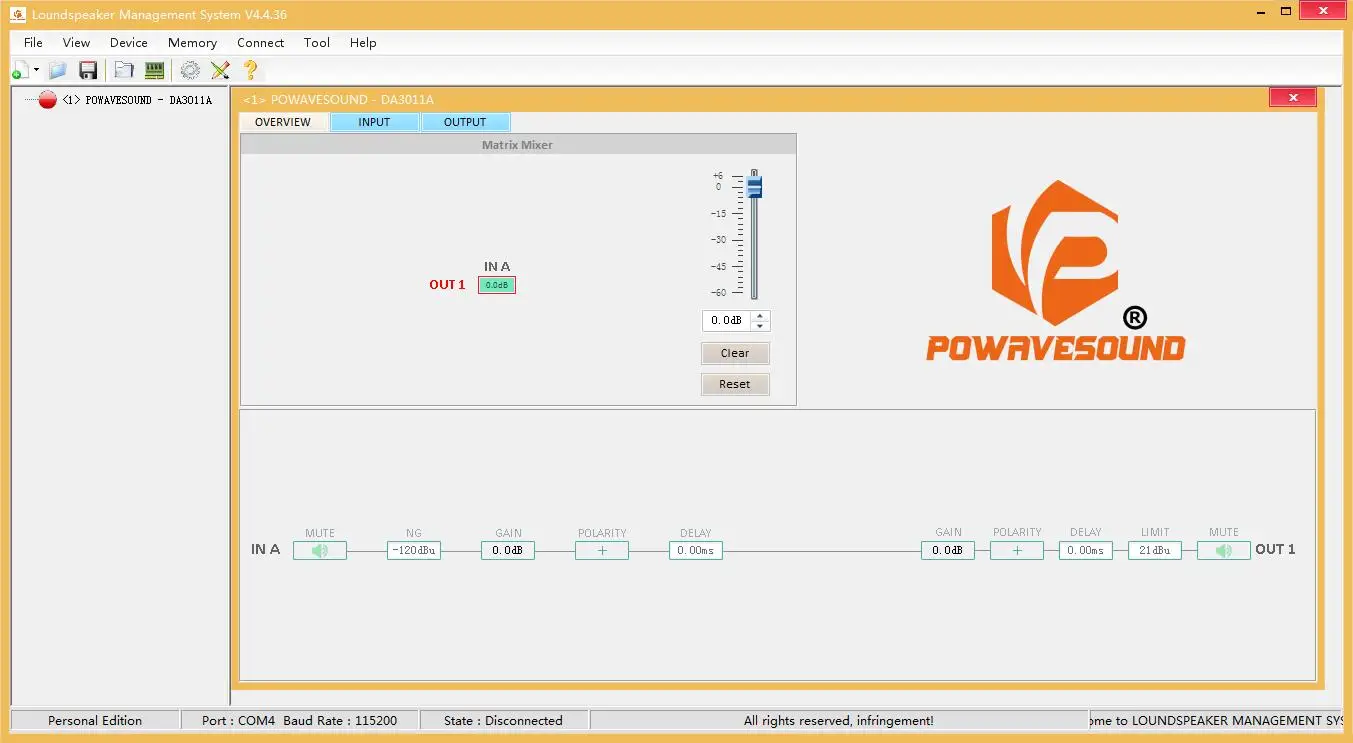Expand dropdown arrow beside new device icon
The height and width of the screenshot is (743, 1353).
pyautogui.click(x=36, y=70)
